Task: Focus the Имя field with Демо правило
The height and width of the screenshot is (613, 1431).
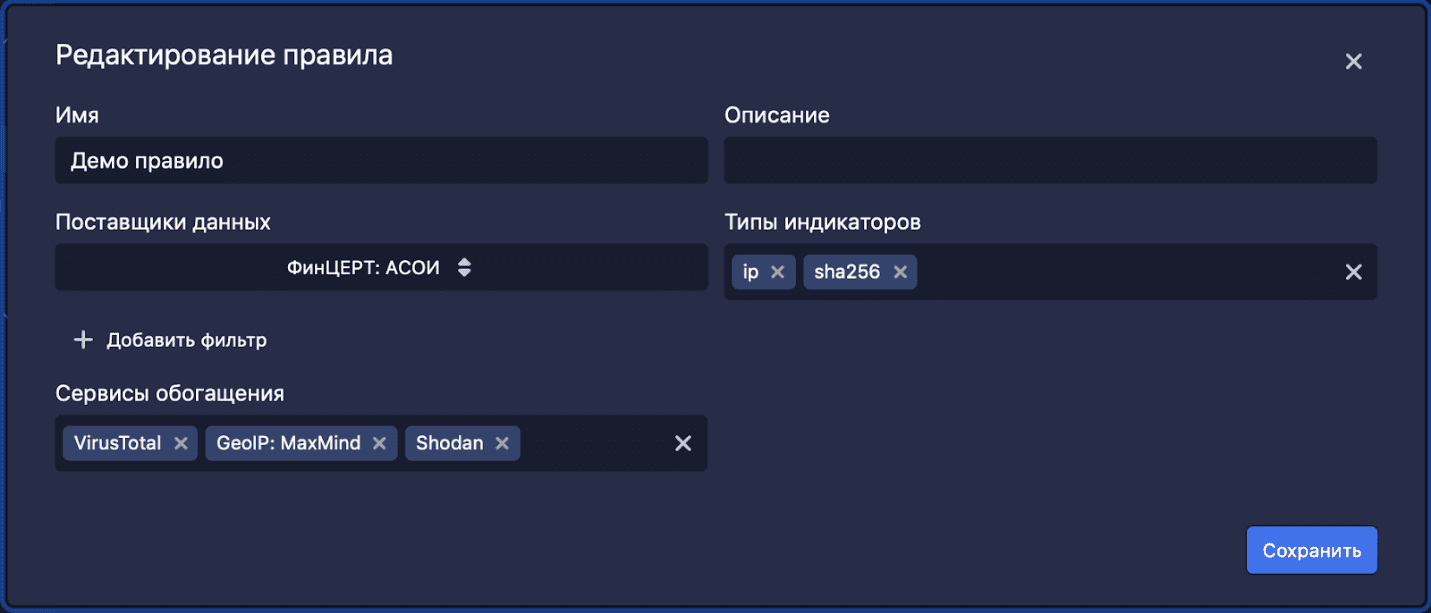Action: click(380, 160)
